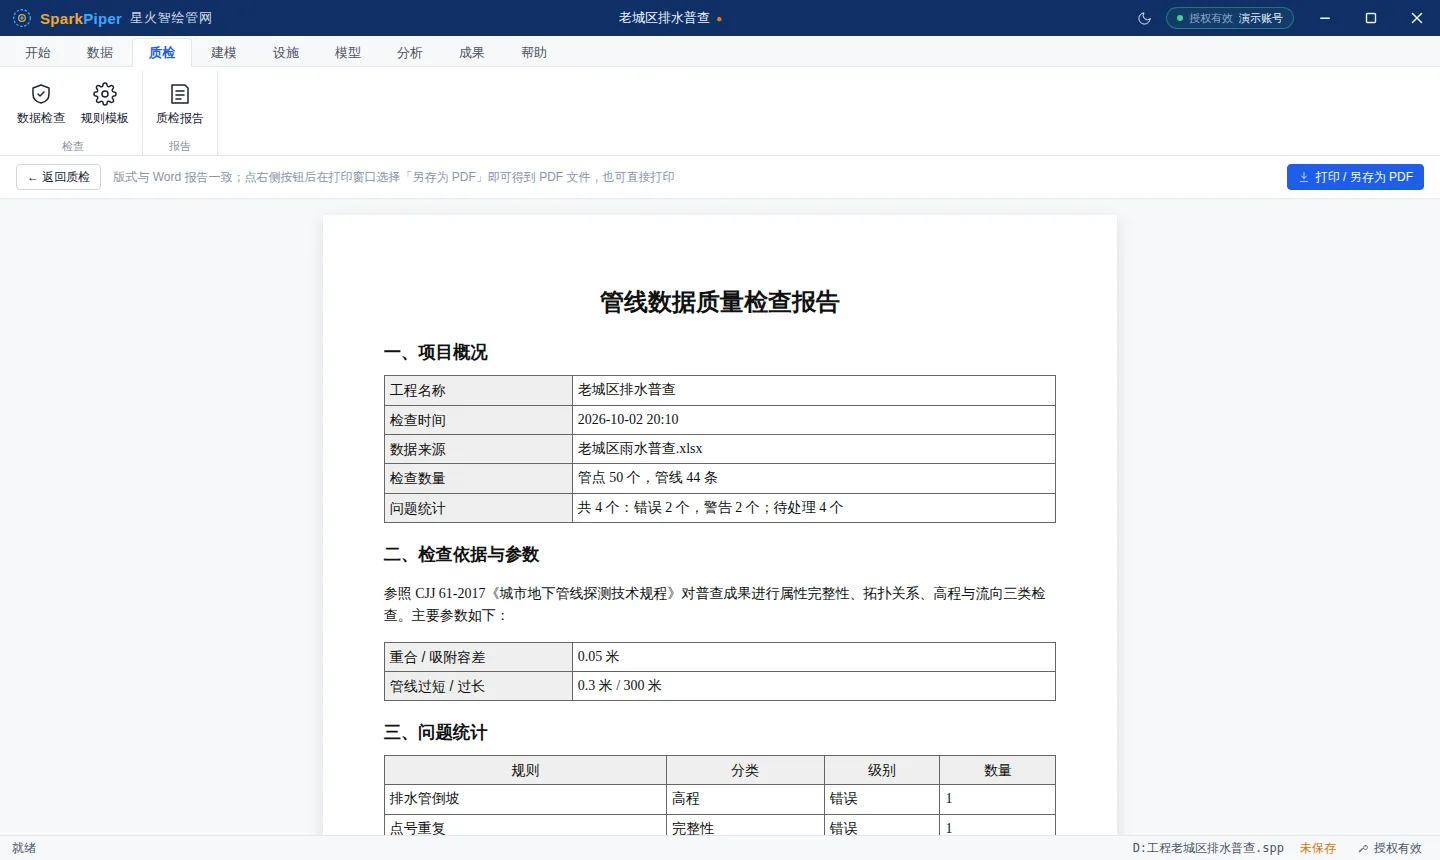
Task: Switch to the 开始 ribbon tab
Action: (38, 53)
